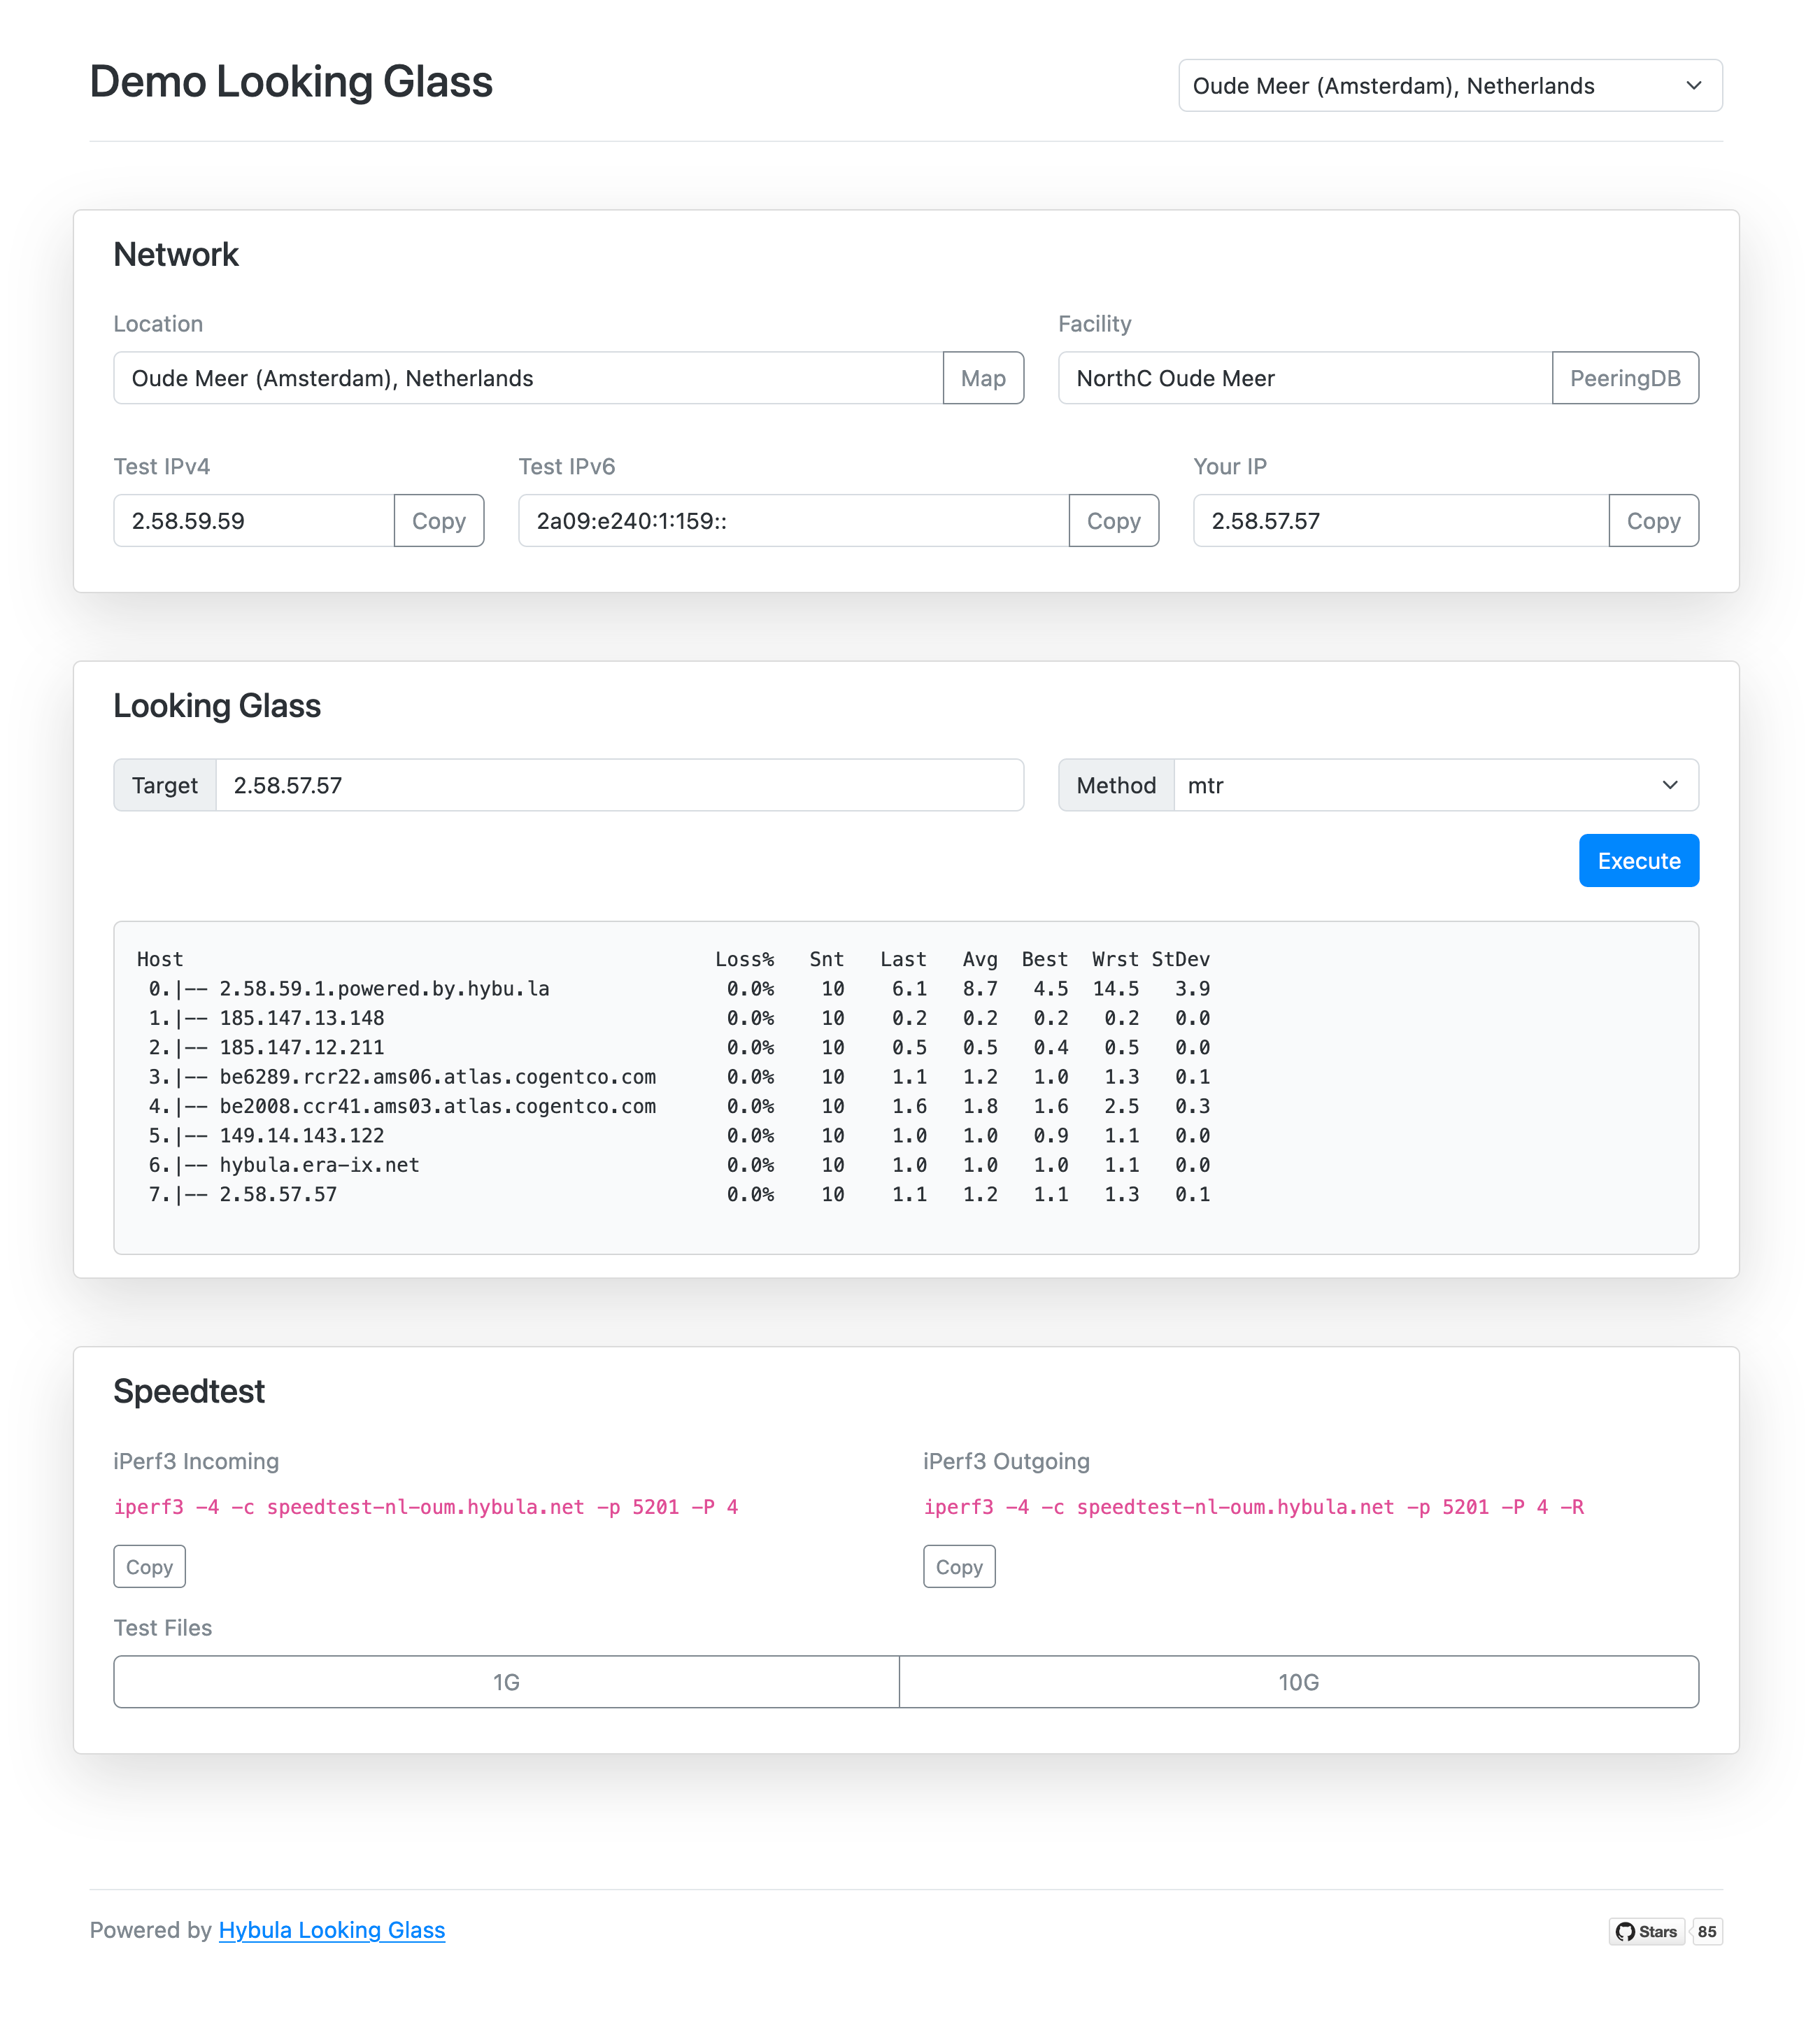Copy the iPerf3 Incoming command
This screenshot has height=2019, width=1820.
[x=149, y=1567]
